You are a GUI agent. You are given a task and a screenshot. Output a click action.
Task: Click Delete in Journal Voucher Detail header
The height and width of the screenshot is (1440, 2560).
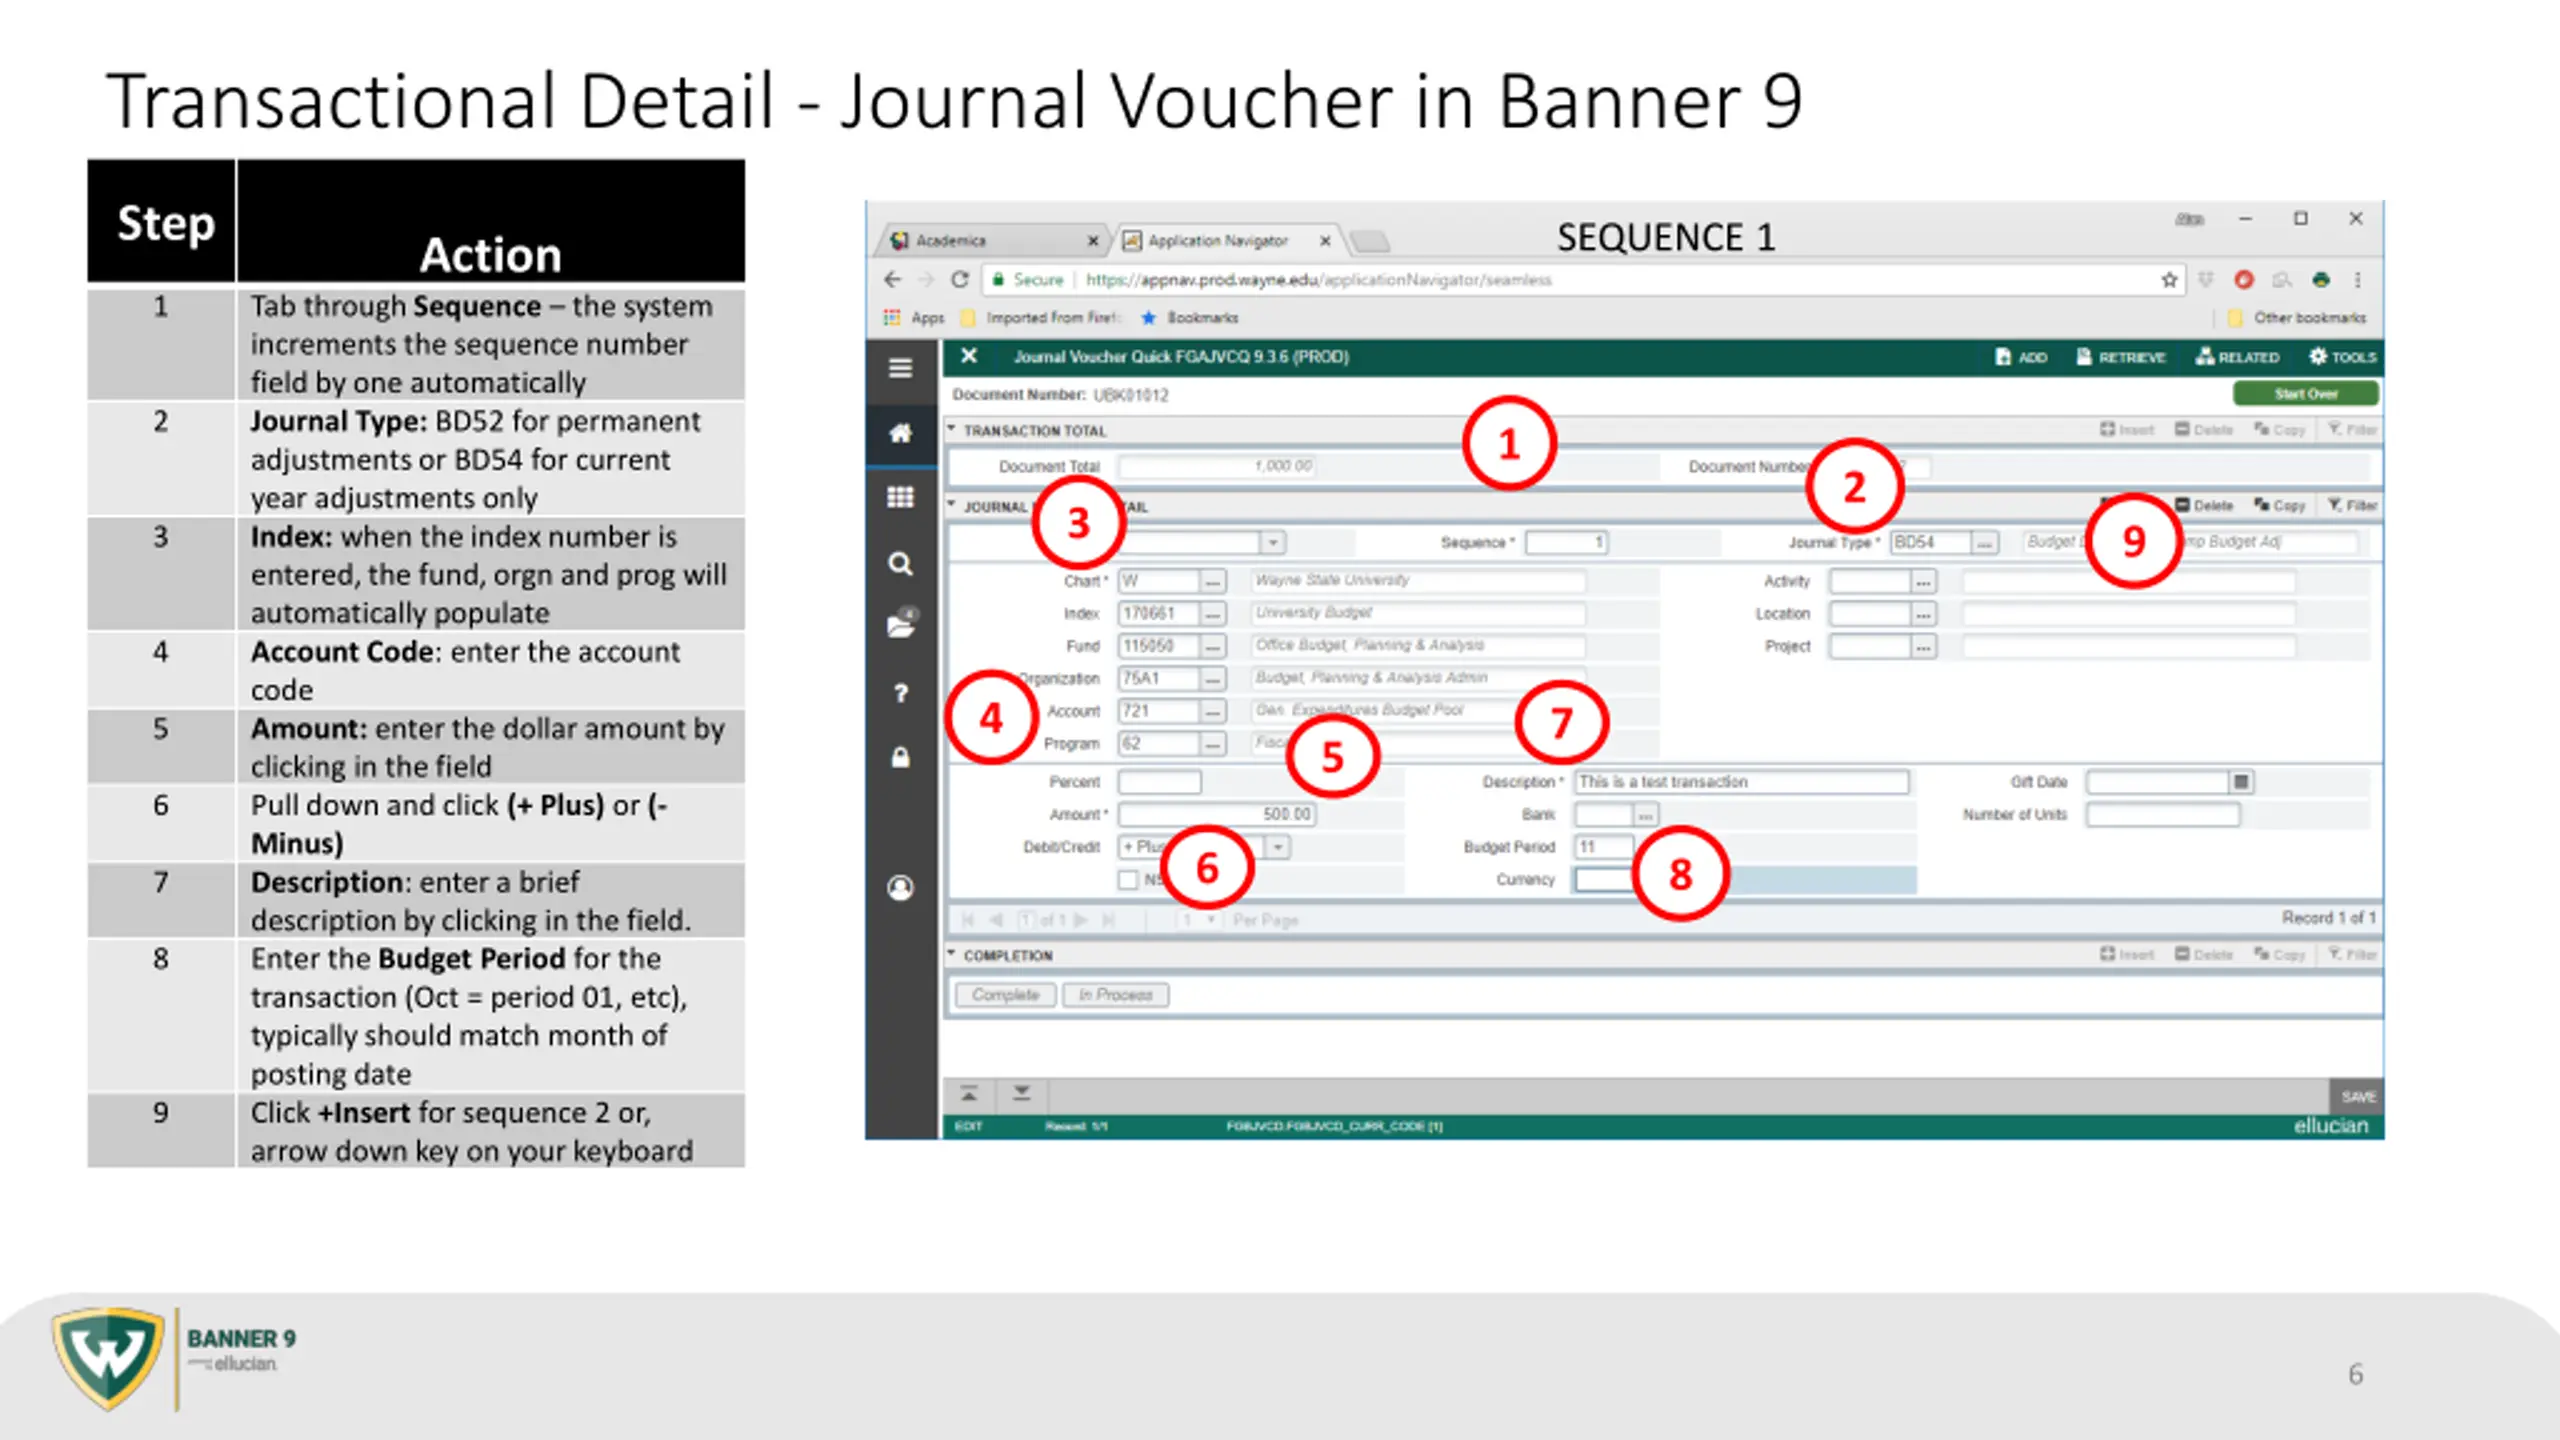coord(2204,505)
